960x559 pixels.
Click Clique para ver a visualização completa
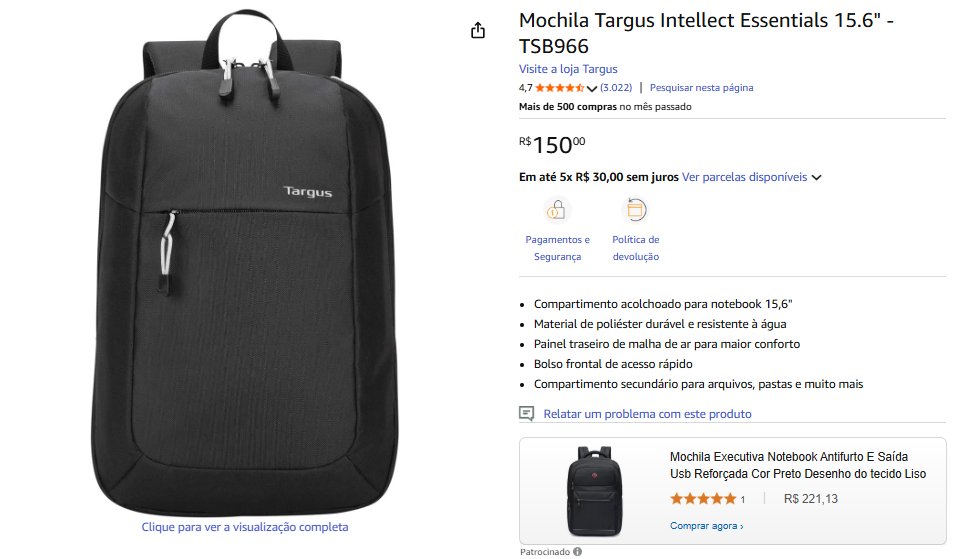coord(245,527)
